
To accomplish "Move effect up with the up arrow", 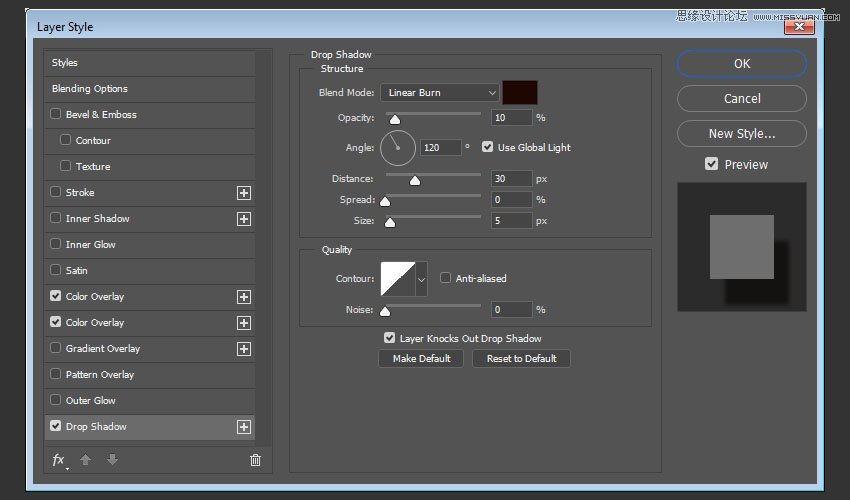I will click(86, 460).
